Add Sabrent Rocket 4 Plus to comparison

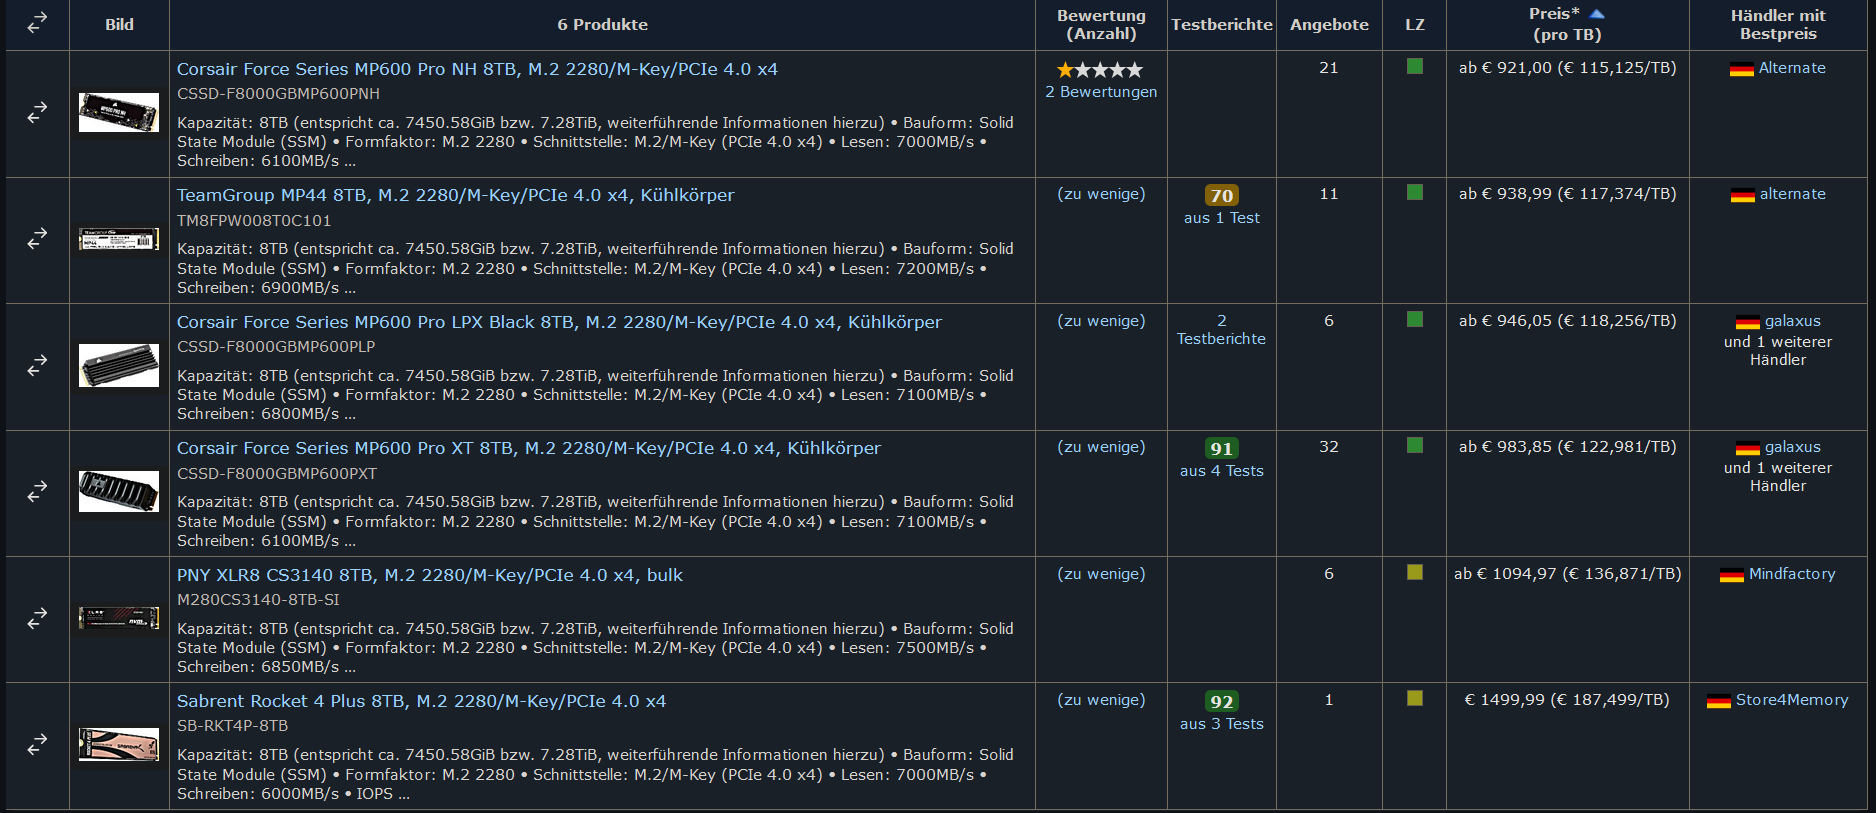(x=37, y=745)
